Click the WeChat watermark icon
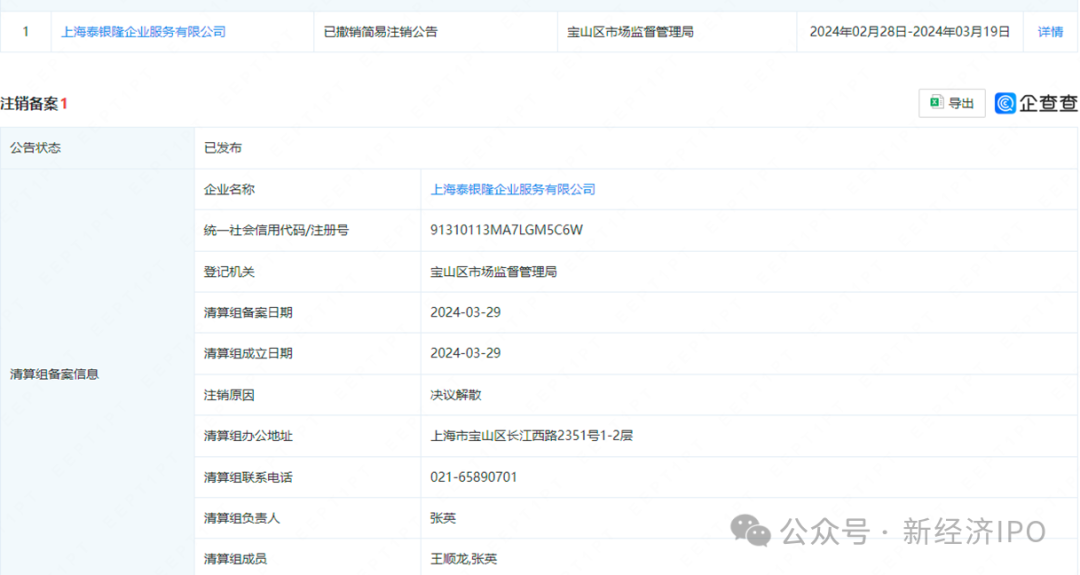 pyautogui.click(x=751, y=531)
